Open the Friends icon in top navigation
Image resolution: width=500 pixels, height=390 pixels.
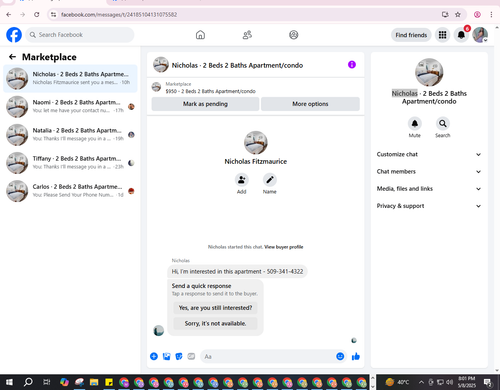[x=247, y=35]
